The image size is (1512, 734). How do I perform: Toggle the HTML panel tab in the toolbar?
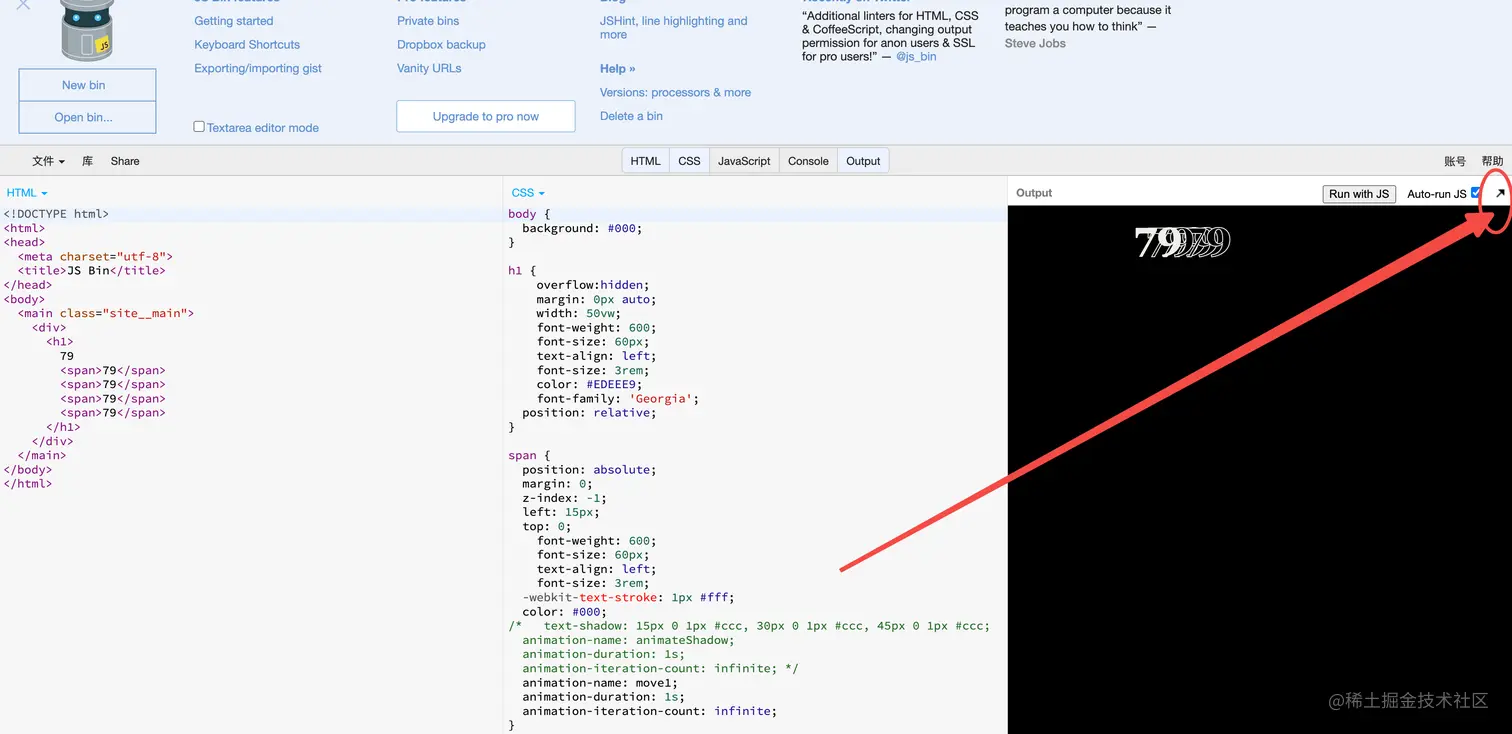[645, 161]
